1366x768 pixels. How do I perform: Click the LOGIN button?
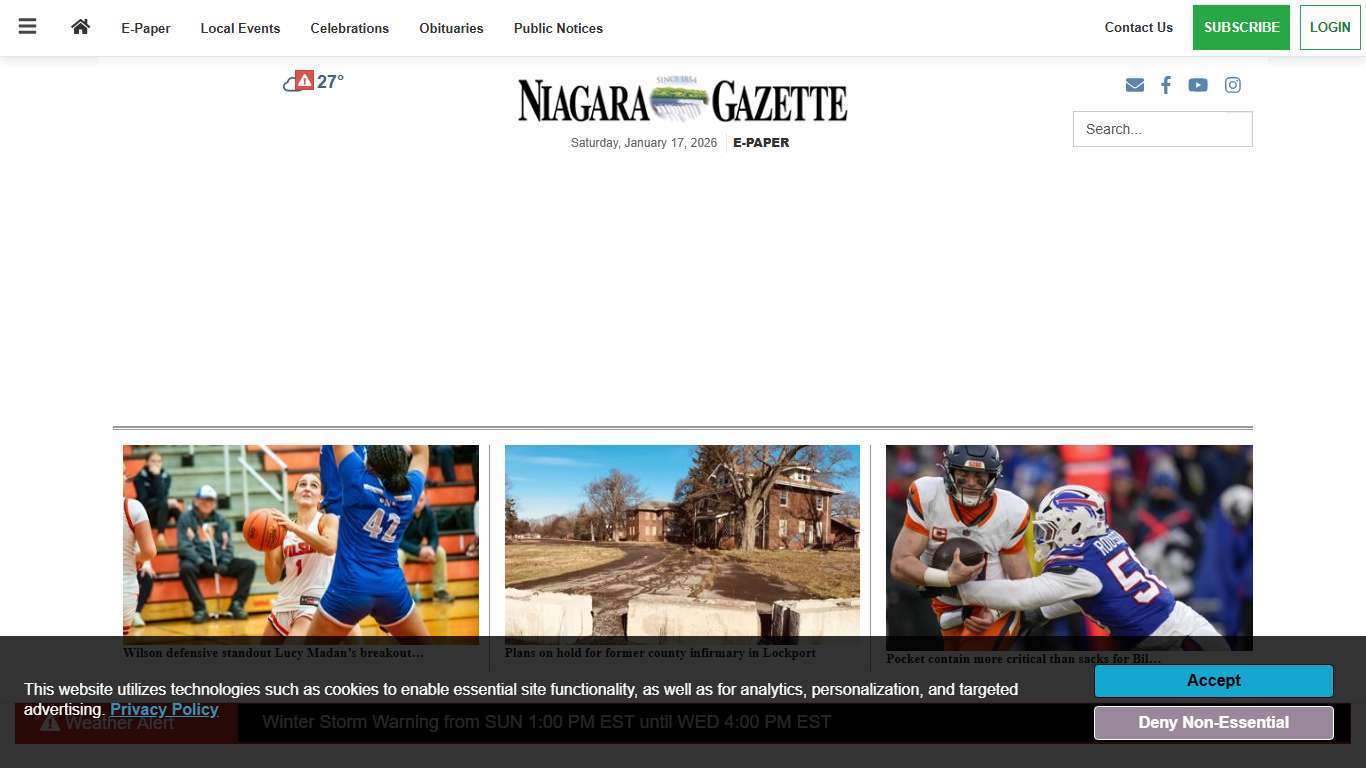click(x=1330, y=27)
